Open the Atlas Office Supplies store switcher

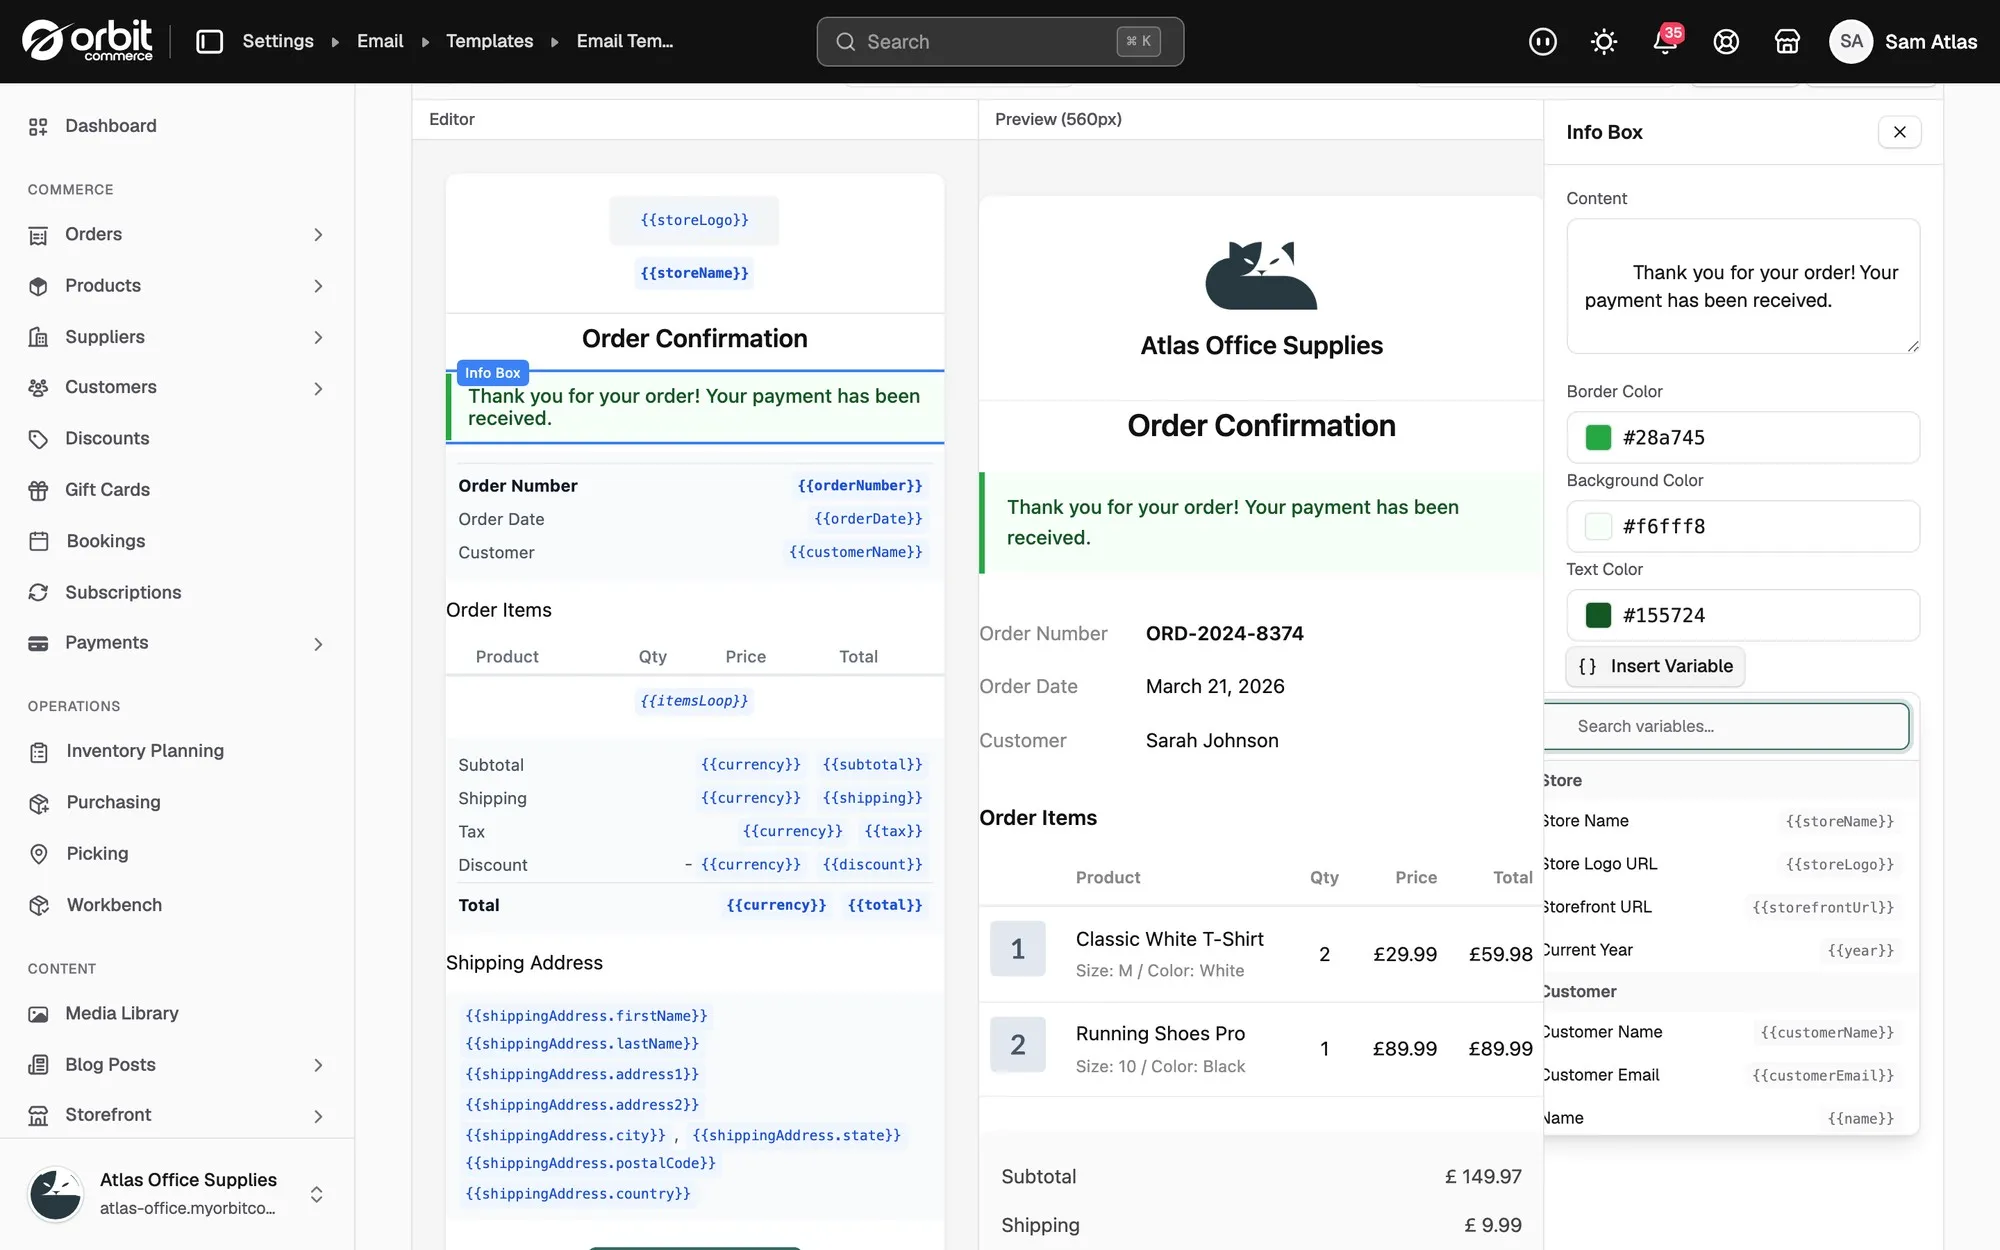point(177,1194)
